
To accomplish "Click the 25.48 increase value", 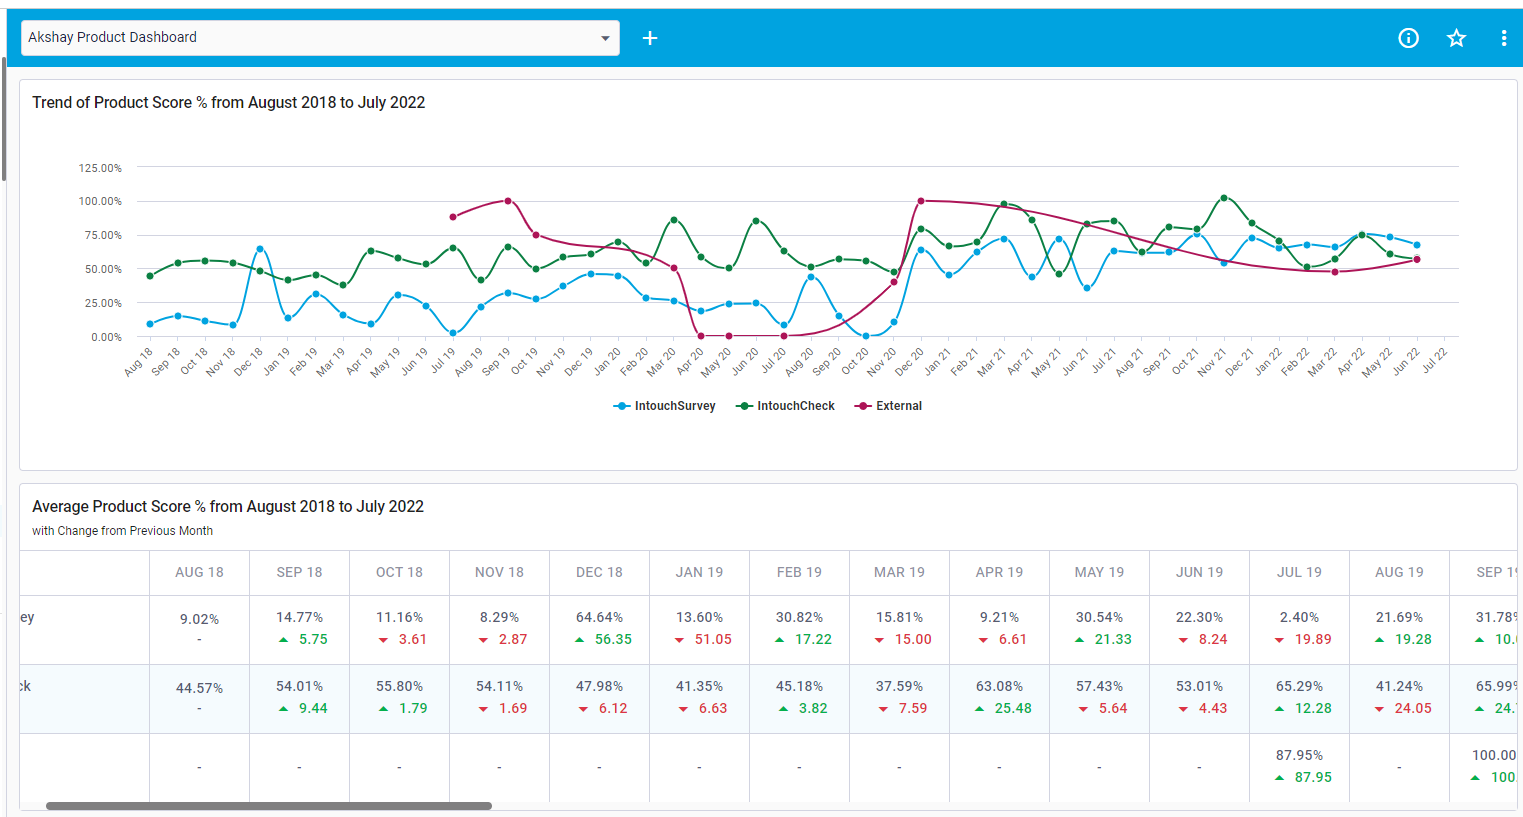I will [1013, 708].
